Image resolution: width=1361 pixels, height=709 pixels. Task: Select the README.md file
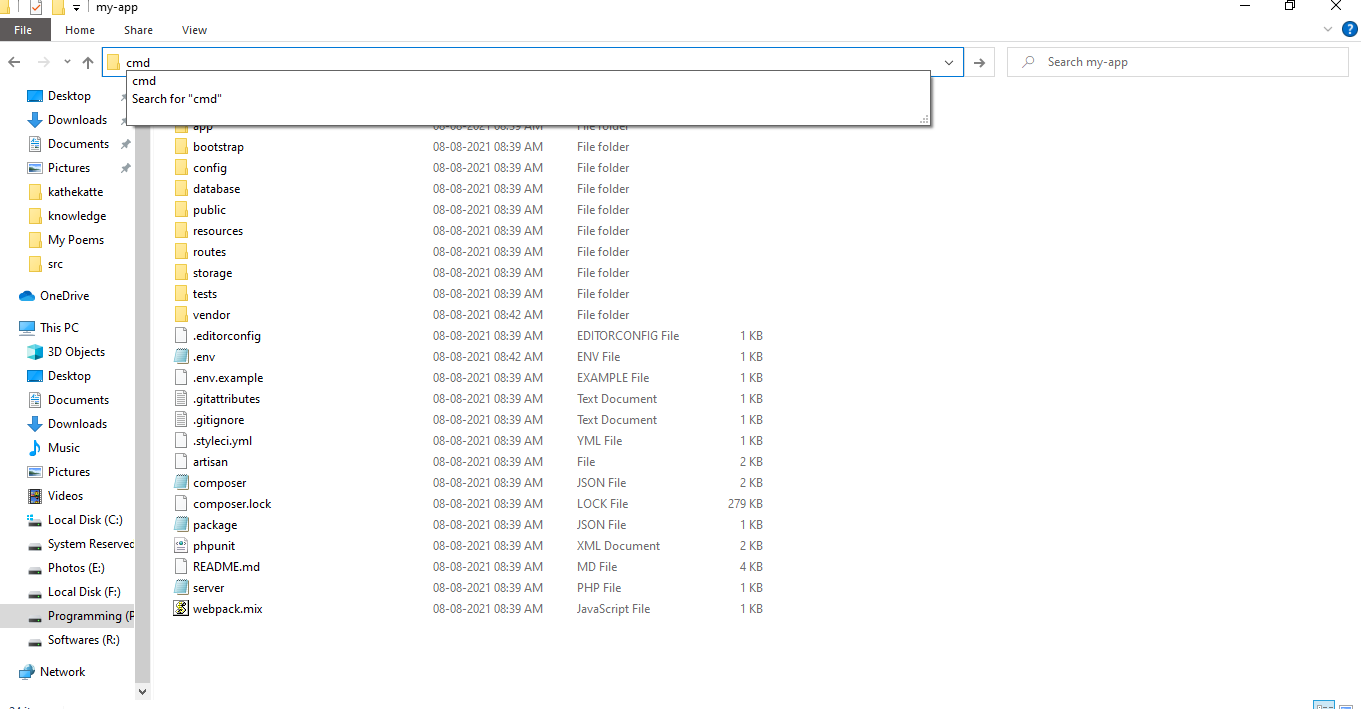(226, 567)
